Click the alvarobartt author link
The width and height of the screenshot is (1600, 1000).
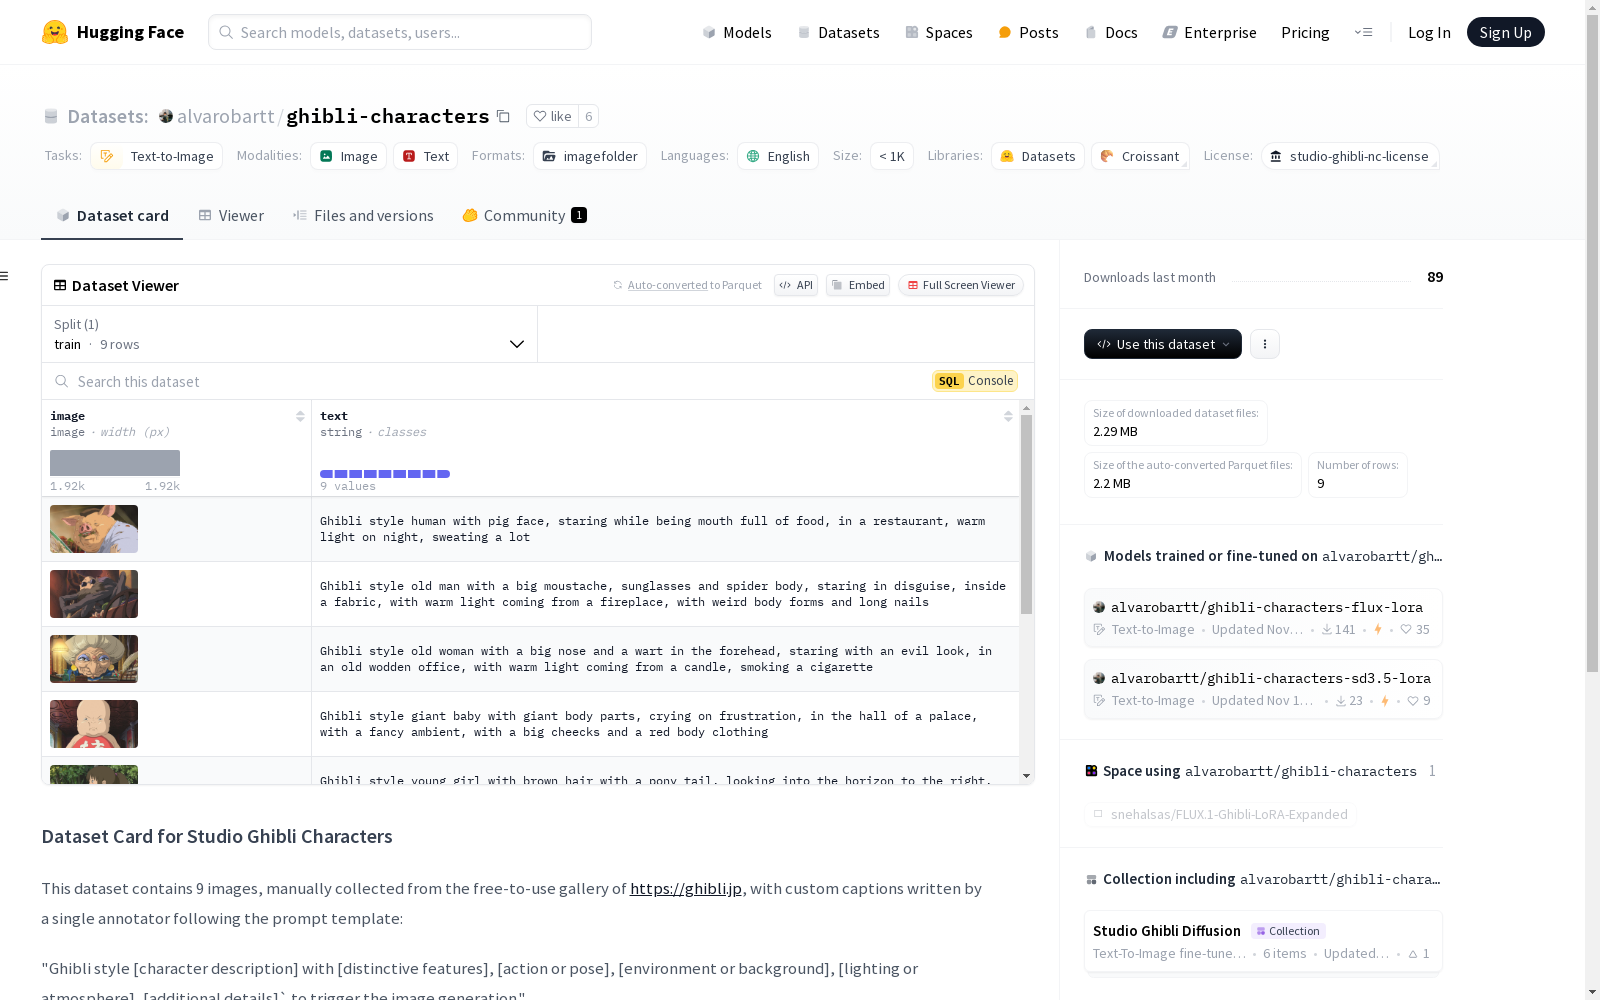(x=225, y=116)
